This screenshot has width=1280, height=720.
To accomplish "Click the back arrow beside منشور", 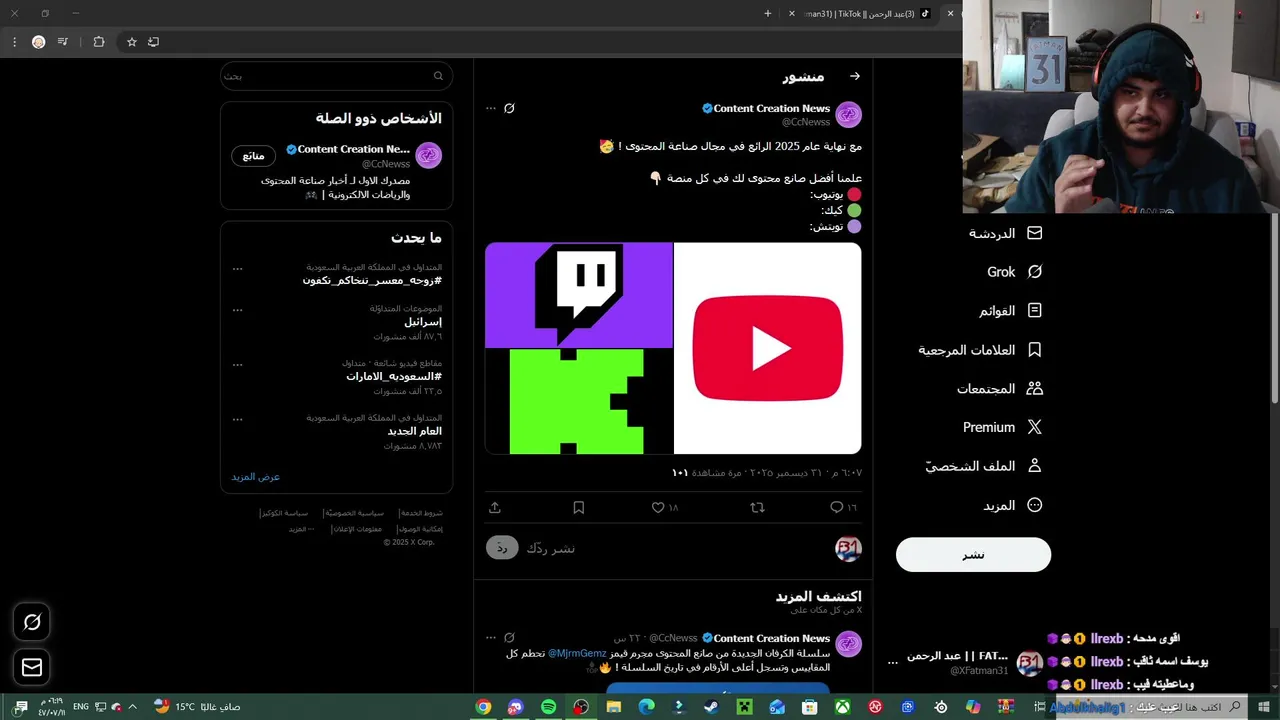I will tap(854, 76).
